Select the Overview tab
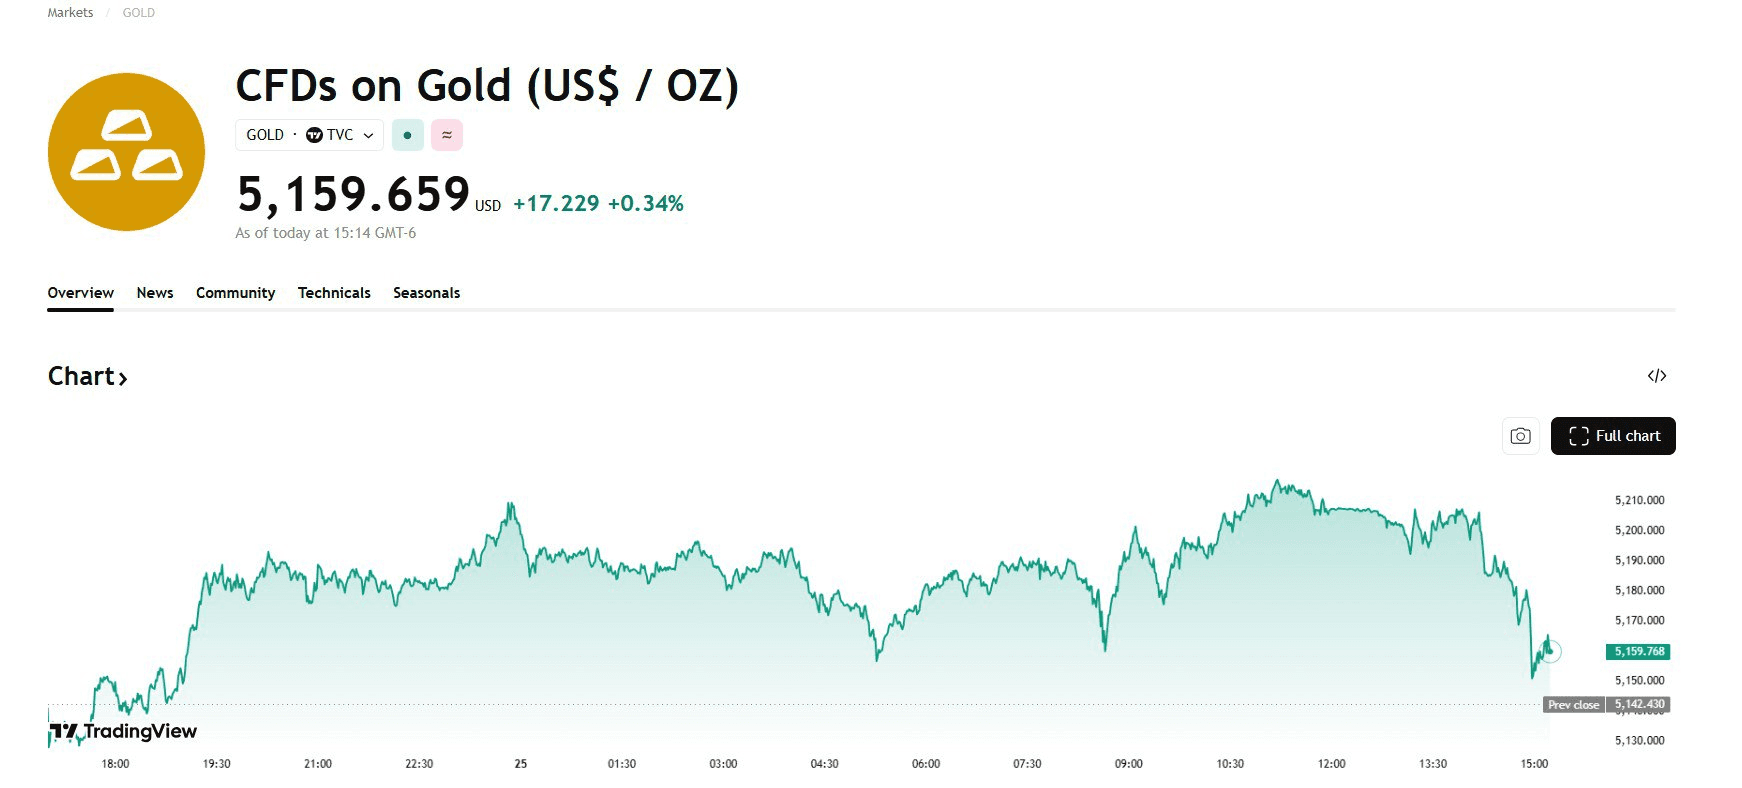1742x788 pixels. point(80,293)
